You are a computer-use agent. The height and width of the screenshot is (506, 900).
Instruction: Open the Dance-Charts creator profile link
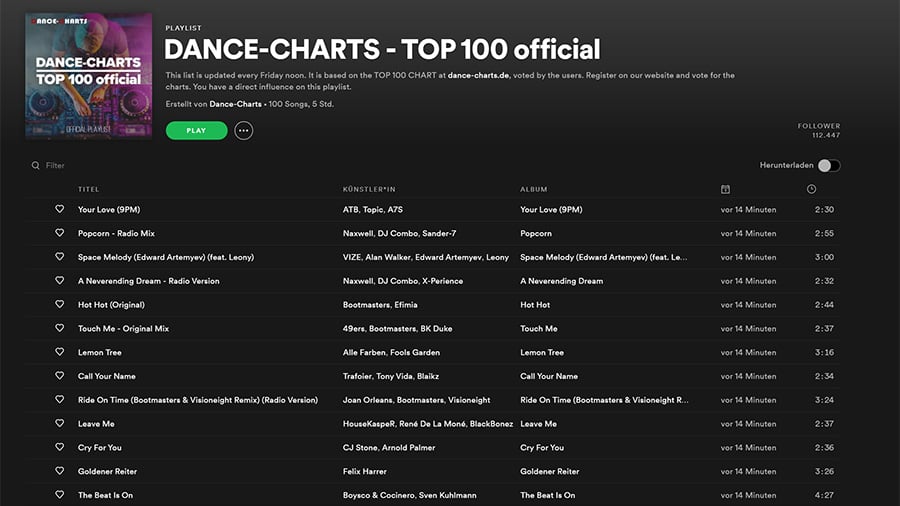pyautogui.click(x=235, y=104)
